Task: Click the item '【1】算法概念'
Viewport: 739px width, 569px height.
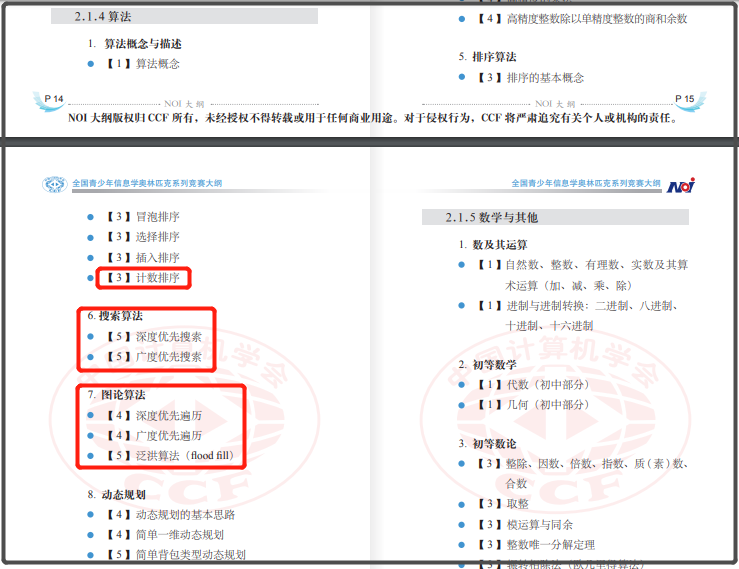Action: [x=143, y=64]
